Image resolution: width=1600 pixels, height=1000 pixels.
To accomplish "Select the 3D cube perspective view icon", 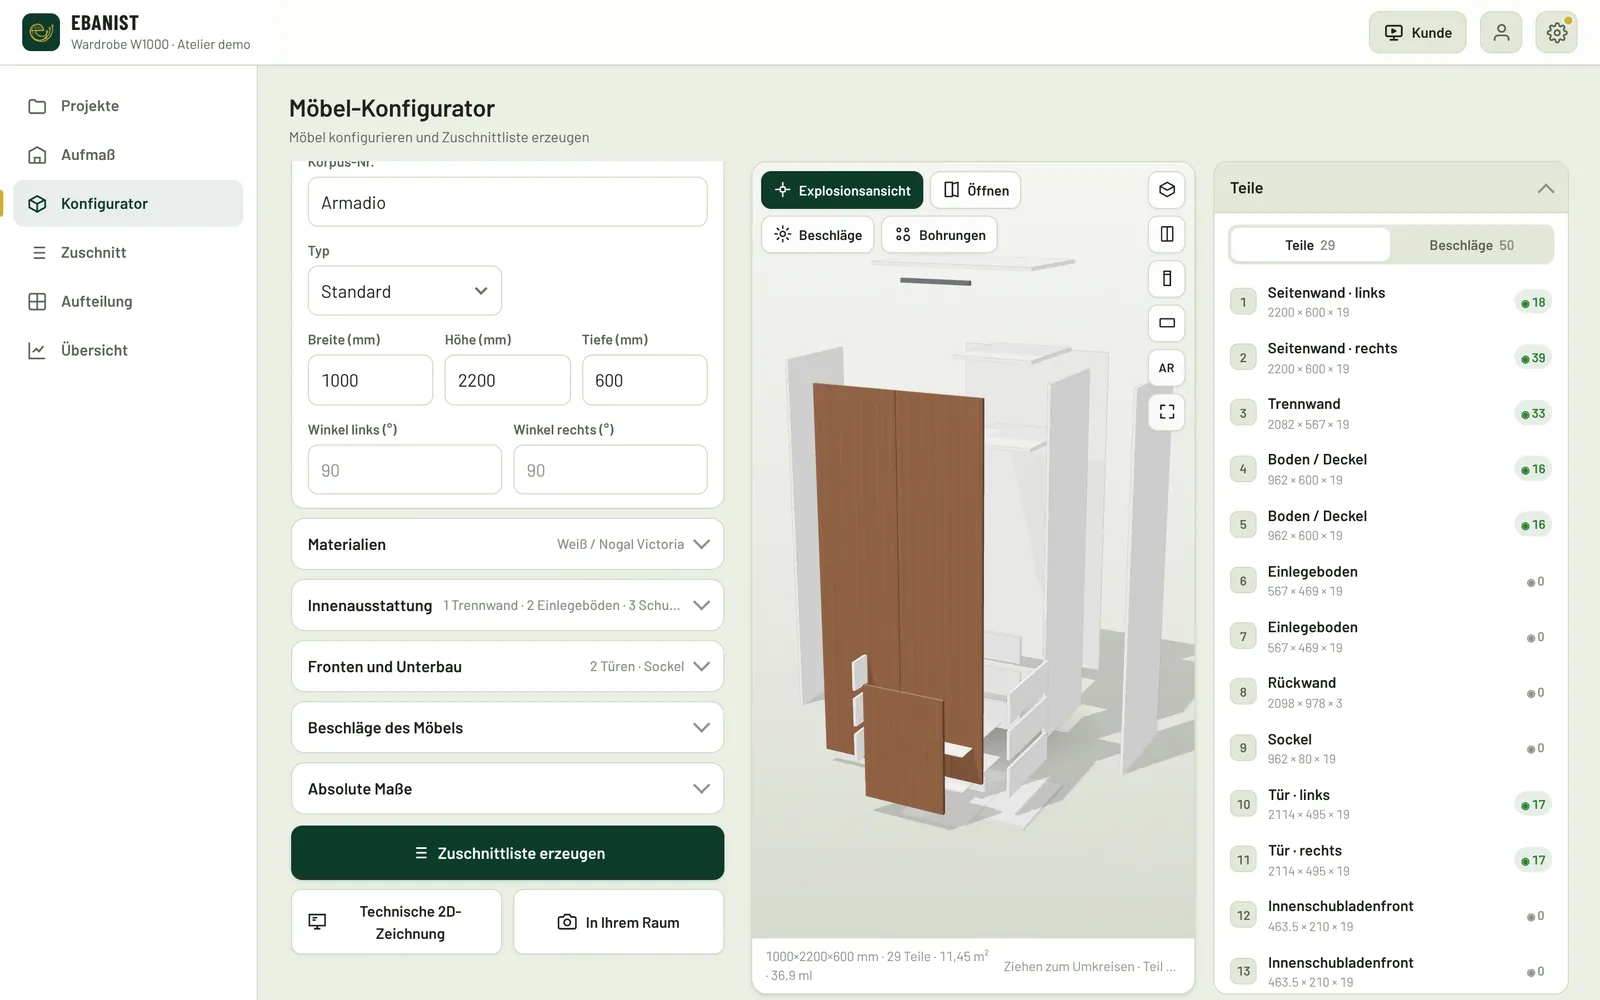I will (x=1167, y=190).
